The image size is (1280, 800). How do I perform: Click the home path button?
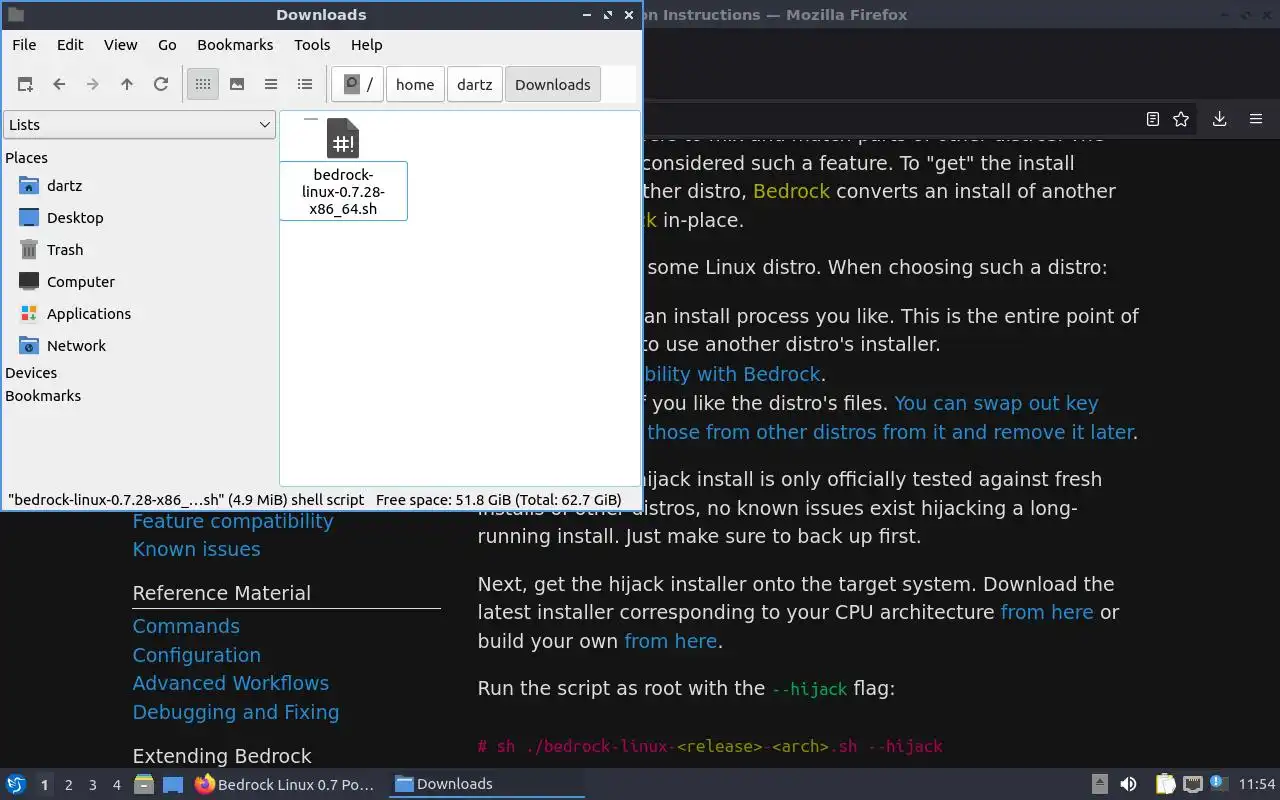tap(415, 85)
